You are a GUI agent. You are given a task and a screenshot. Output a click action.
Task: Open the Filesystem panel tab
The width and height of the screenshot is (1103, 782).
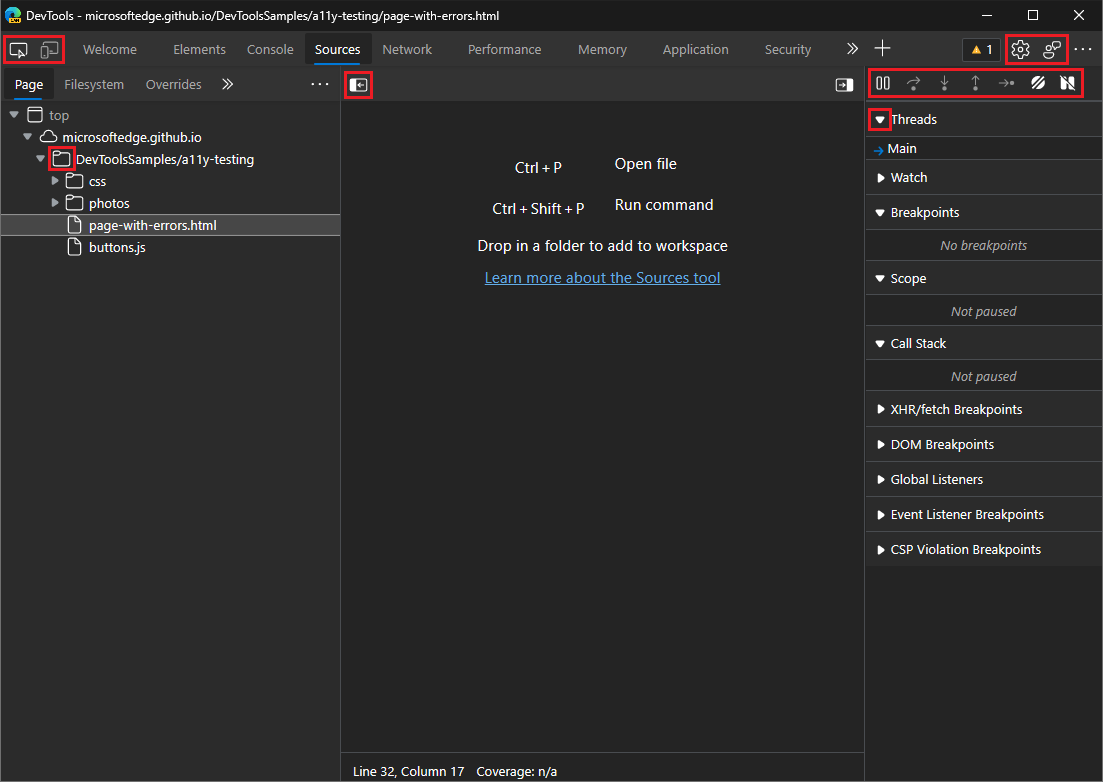(93, 84)
